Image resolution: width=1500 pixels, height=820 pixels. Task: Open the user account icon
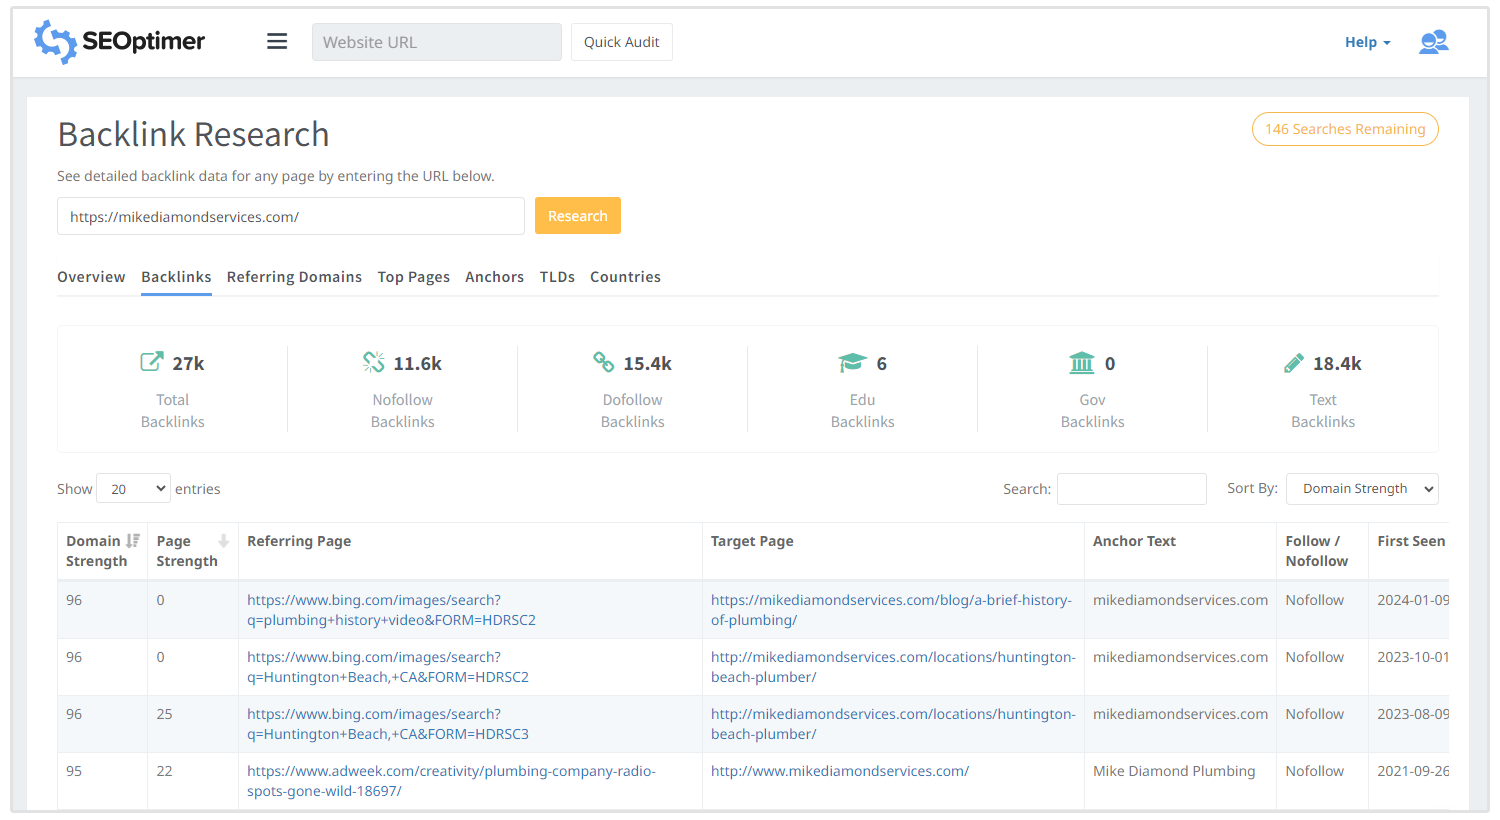click(x=1433, y=42)
